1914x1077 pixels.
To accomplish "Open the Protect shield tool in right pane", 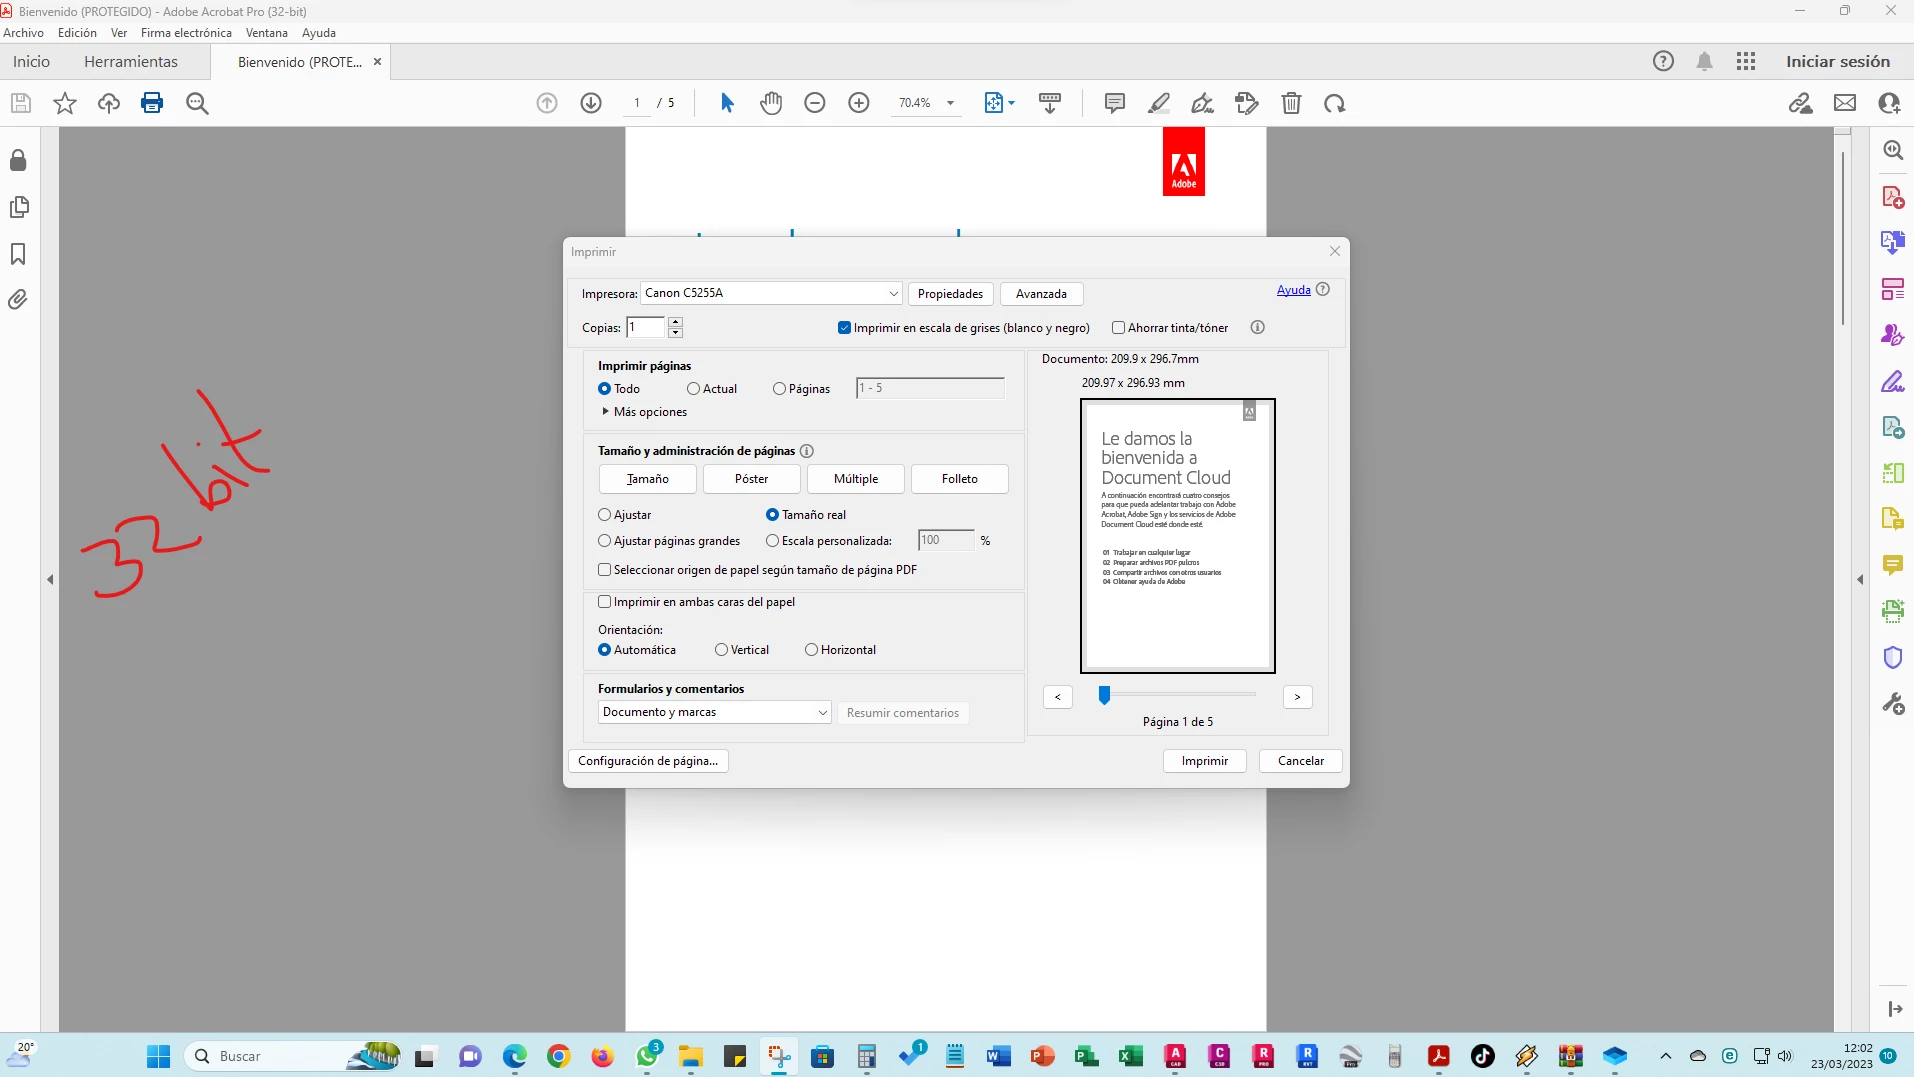I will (1893, 657).
